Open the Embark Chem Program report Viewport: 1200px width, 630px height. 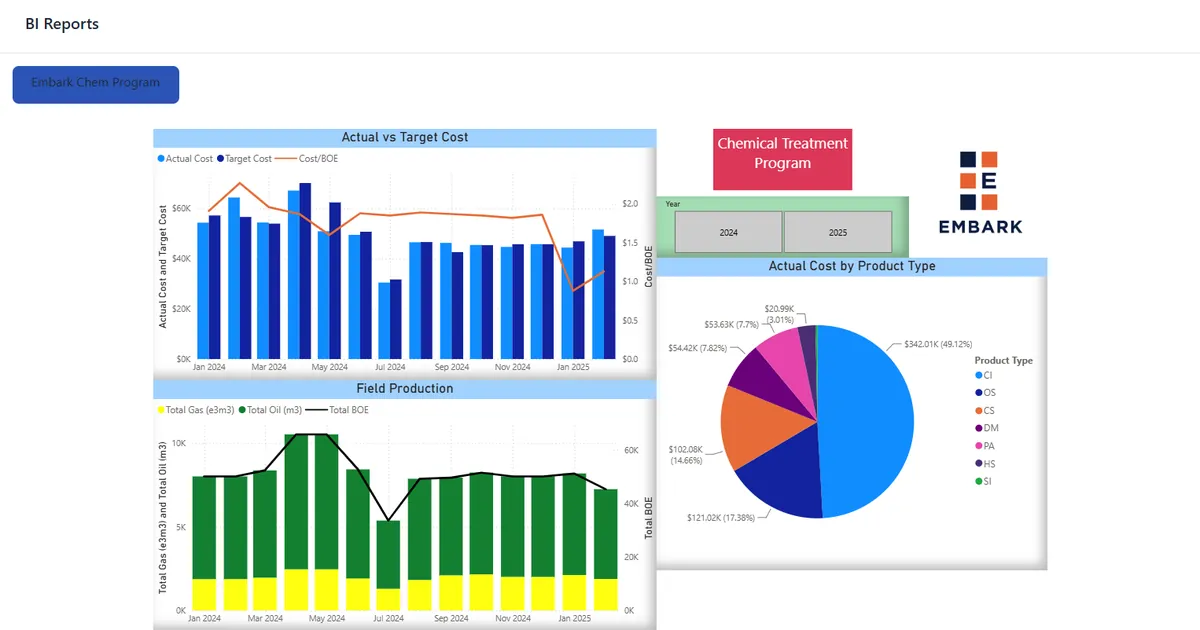coord(96,85)
